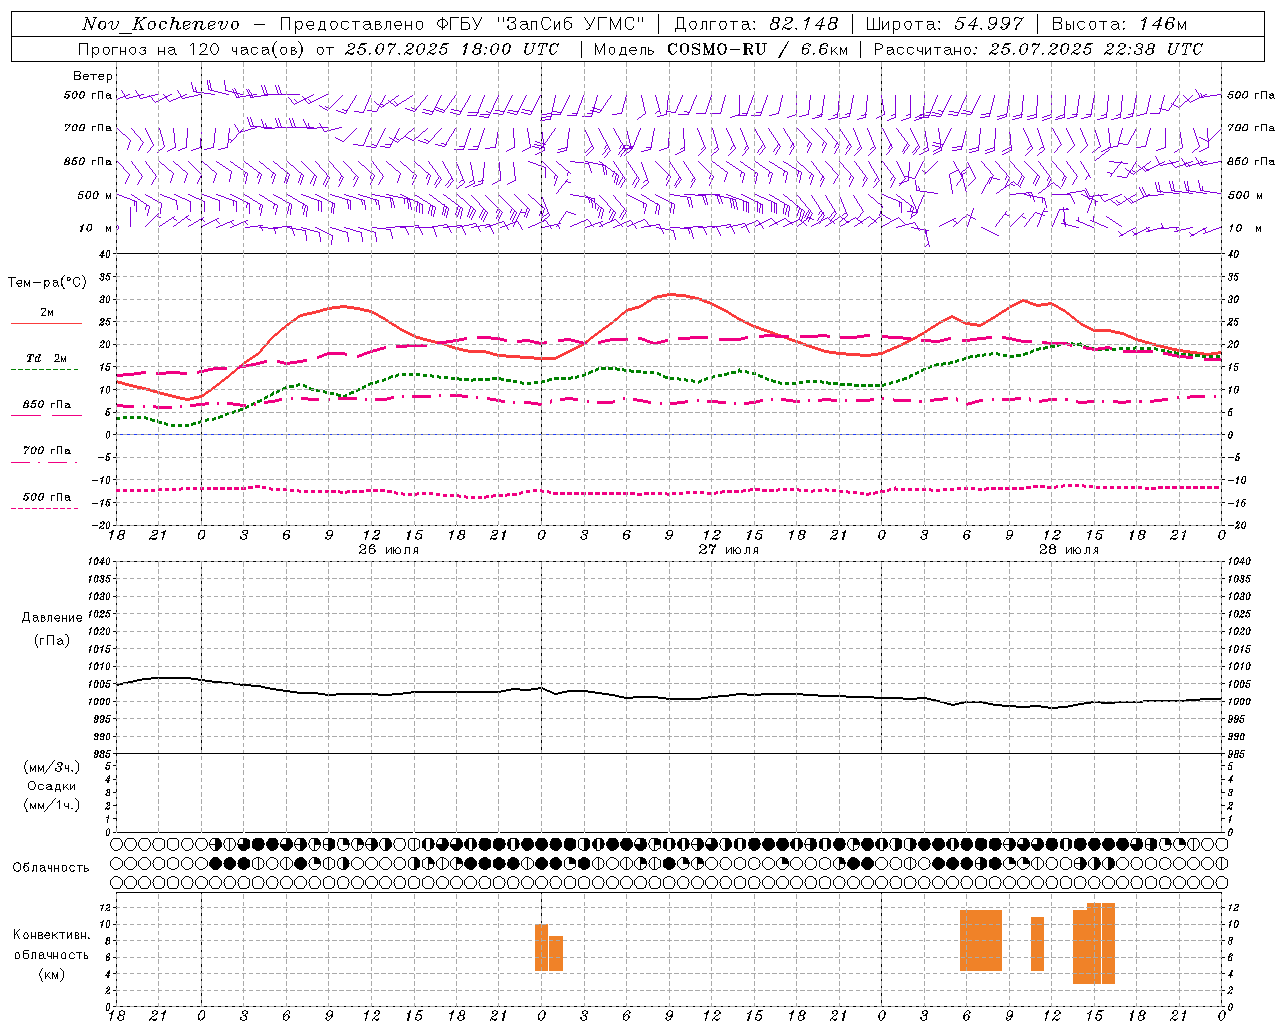The image size is (1280, 1024).
Task: Click the 27 июля date label
Action: 728,550
